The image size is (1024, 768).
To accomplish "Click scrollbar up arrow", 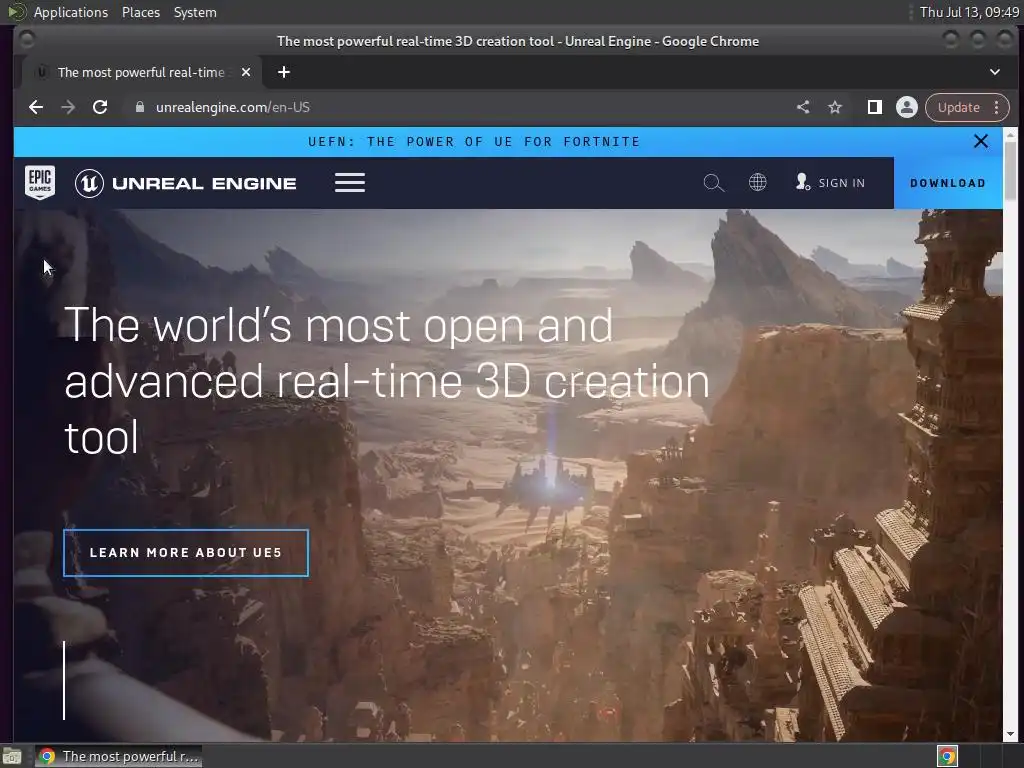I will click(1010, 134).
